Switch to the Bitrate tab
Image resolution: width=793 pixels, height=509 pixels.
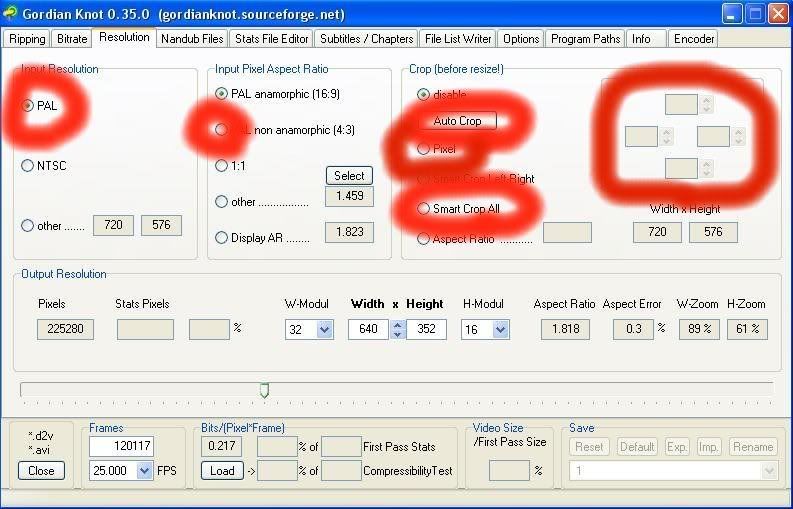tap(72, 39)
